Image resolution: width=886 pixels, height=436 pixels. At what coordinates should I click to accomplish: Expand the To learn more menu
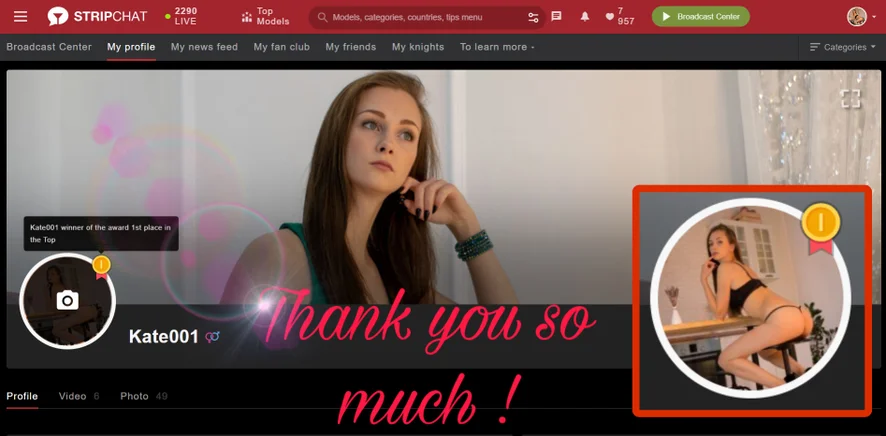pos(497,47)
